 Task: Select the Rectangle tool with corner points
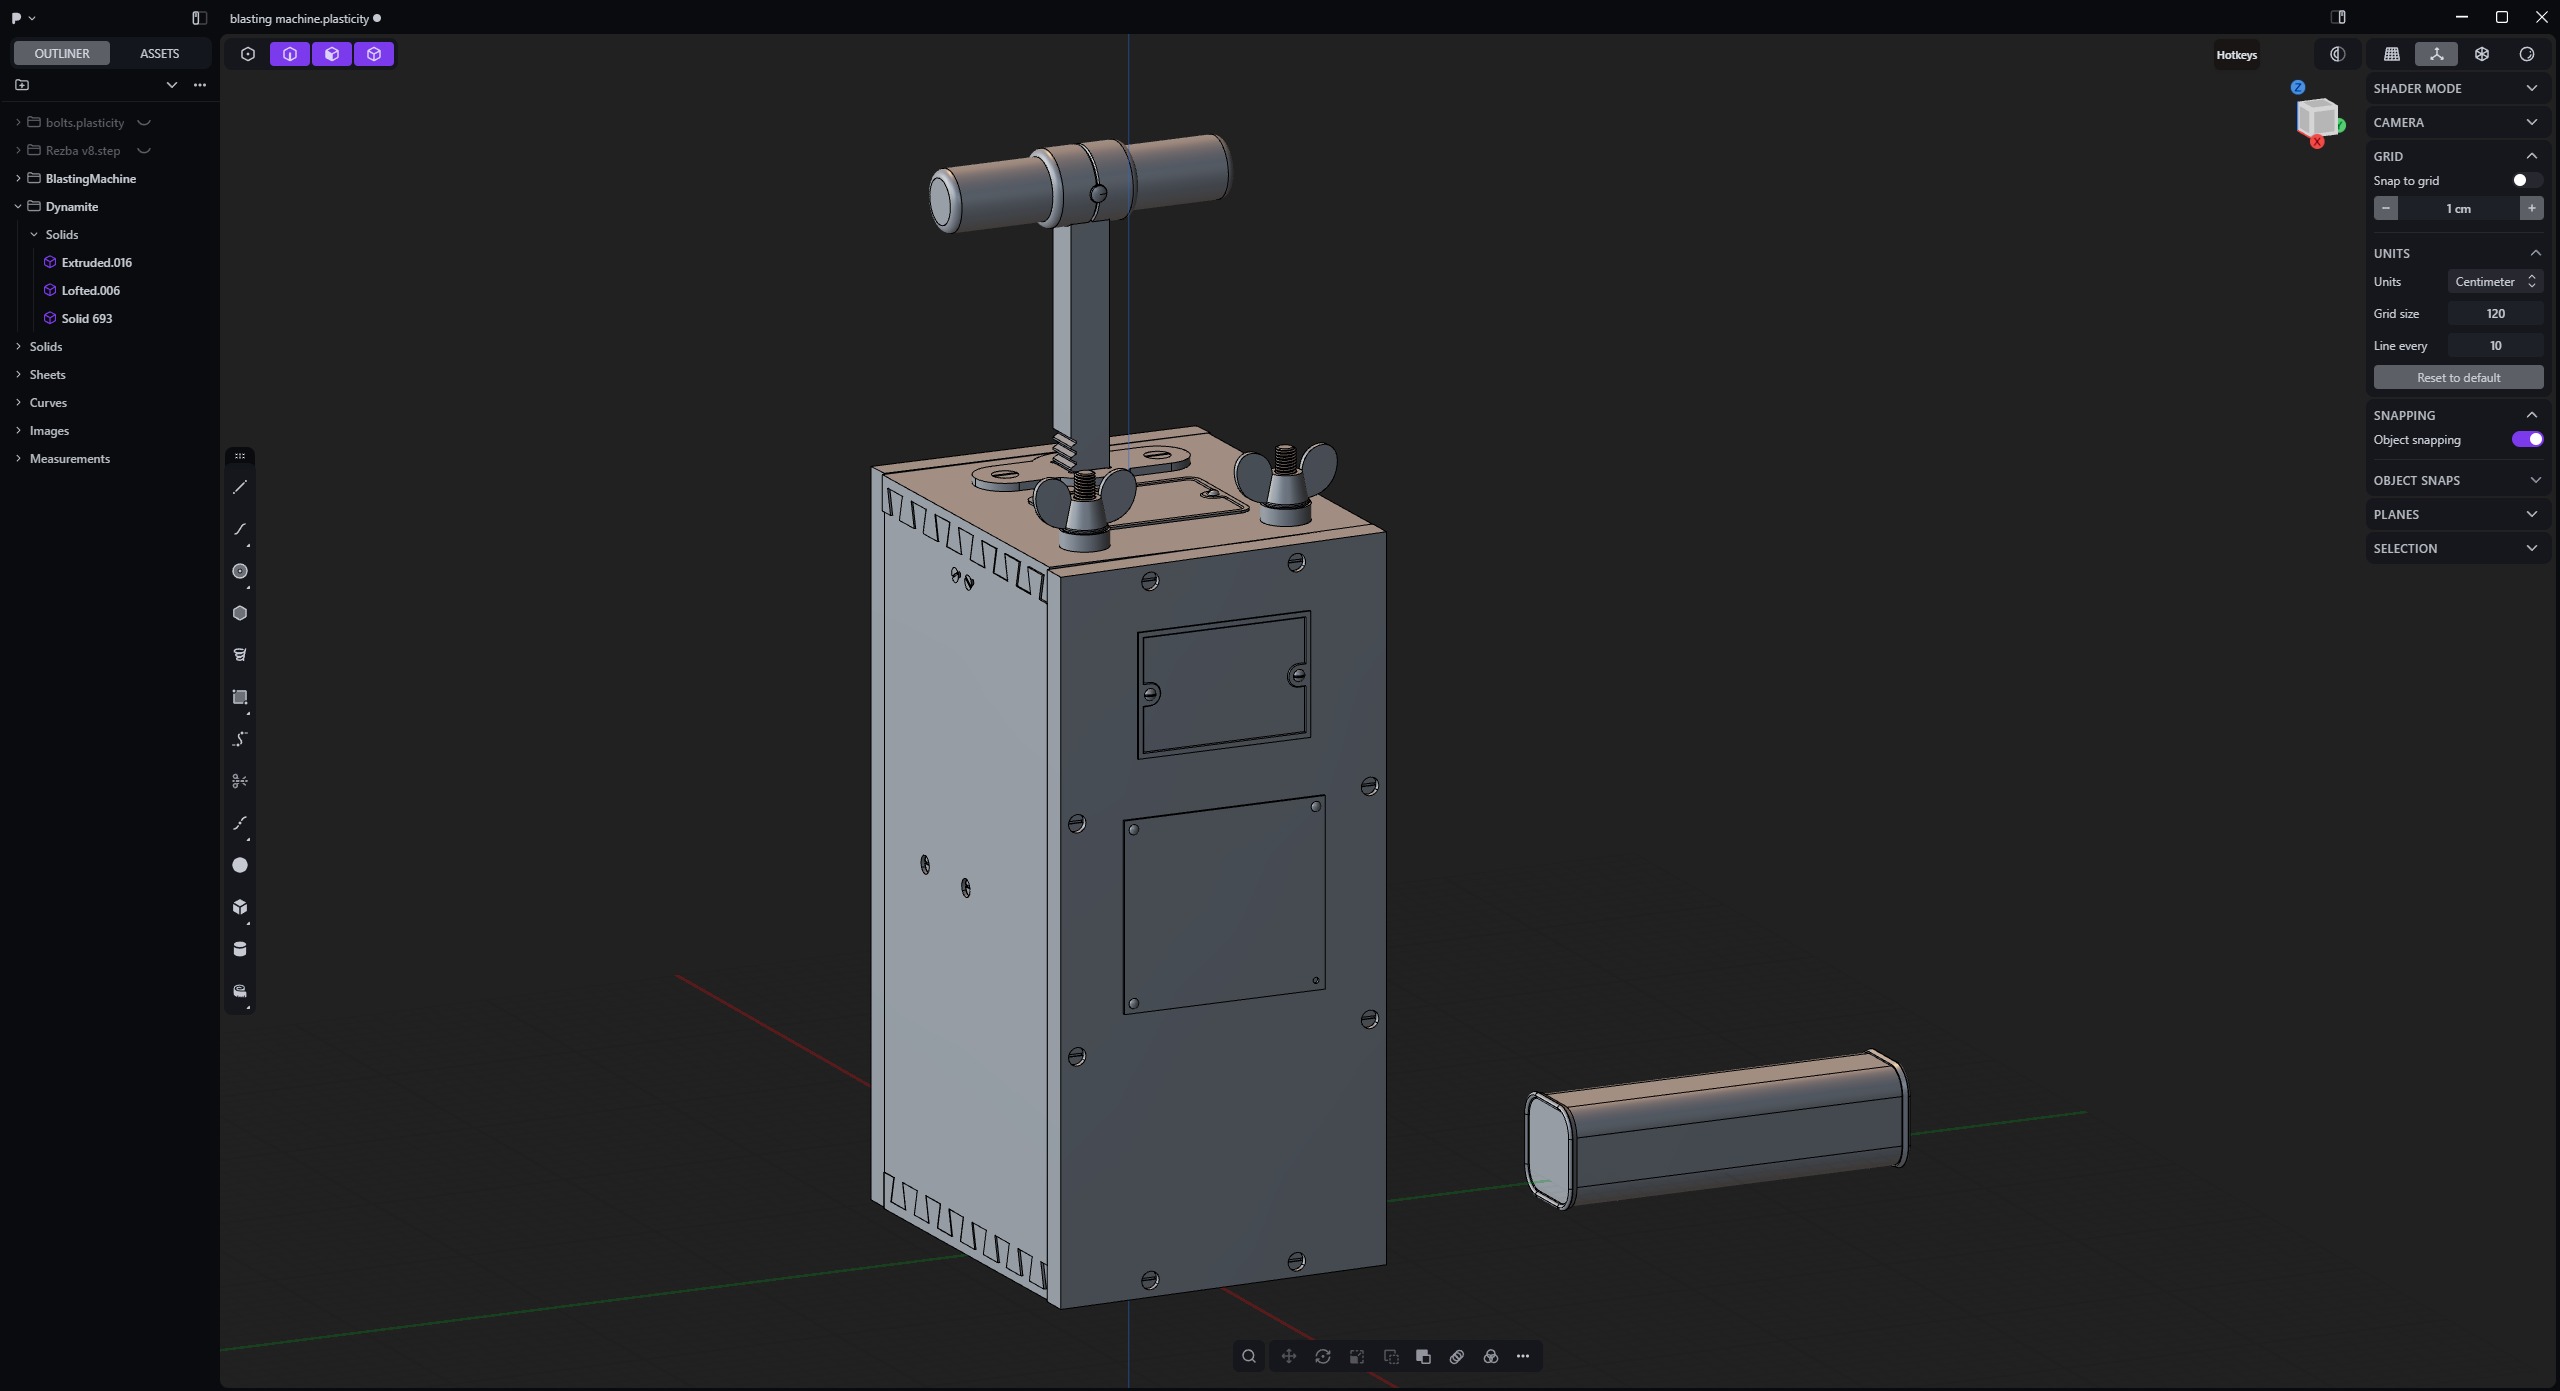[x=240, y=697]
